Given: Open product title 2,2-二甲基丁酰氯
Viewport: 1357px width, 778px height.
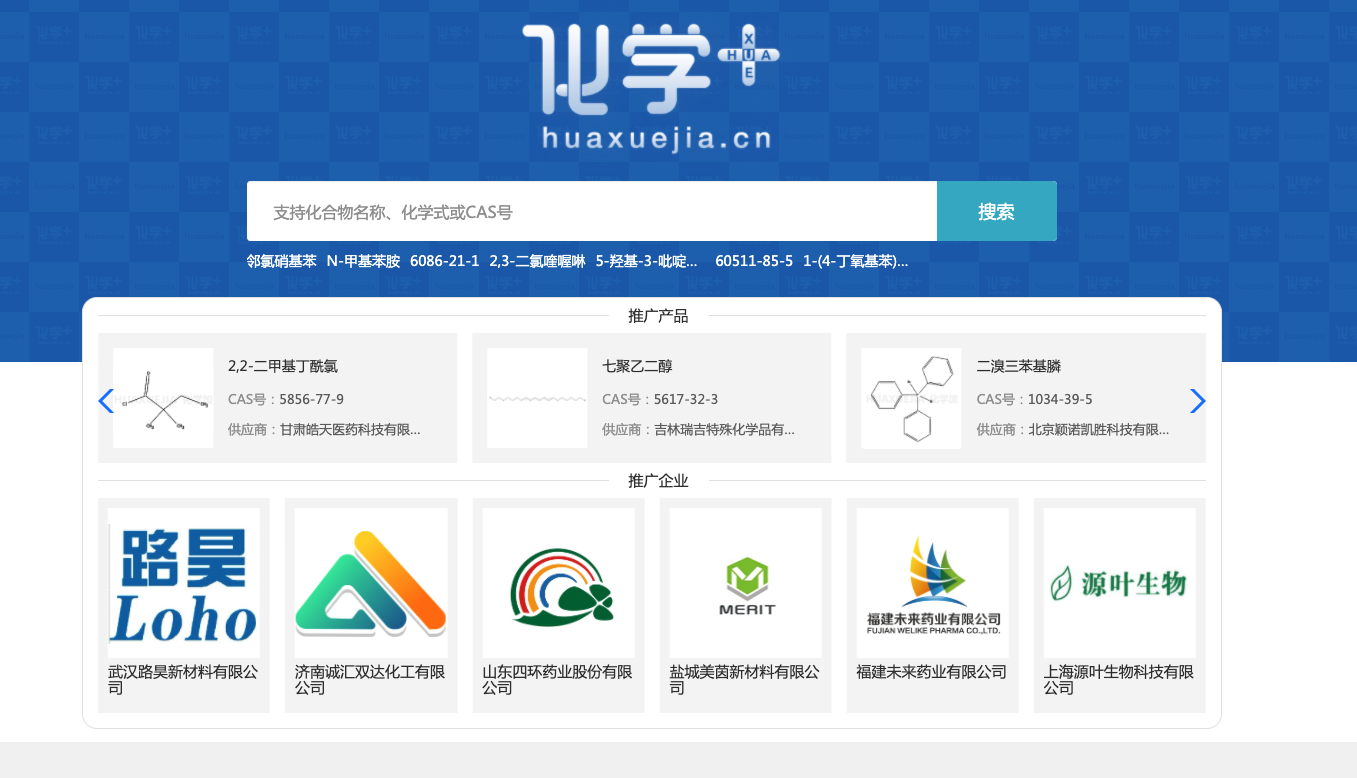Looking at the screenshot, I should 283,366.
